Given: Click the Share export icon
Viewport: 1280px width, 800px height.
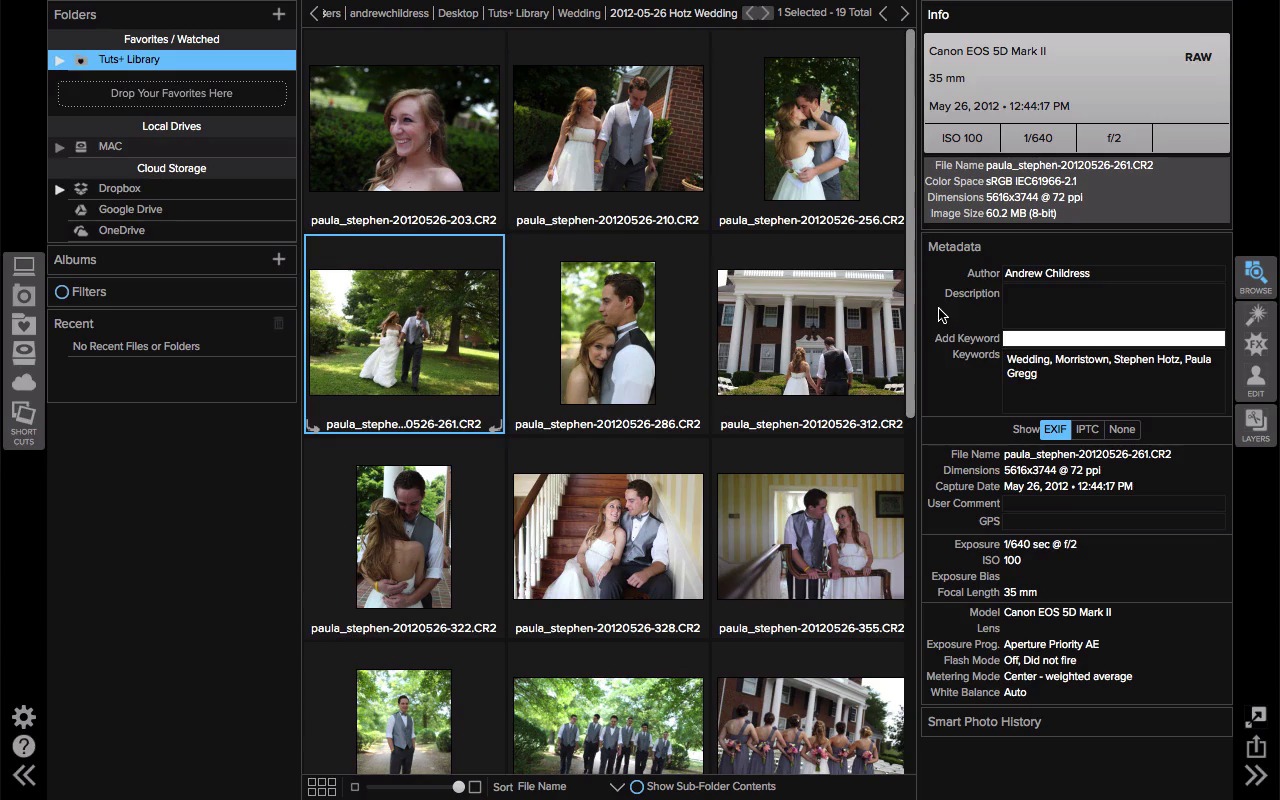Looking at the screenshot, I should pos(1256,746).
